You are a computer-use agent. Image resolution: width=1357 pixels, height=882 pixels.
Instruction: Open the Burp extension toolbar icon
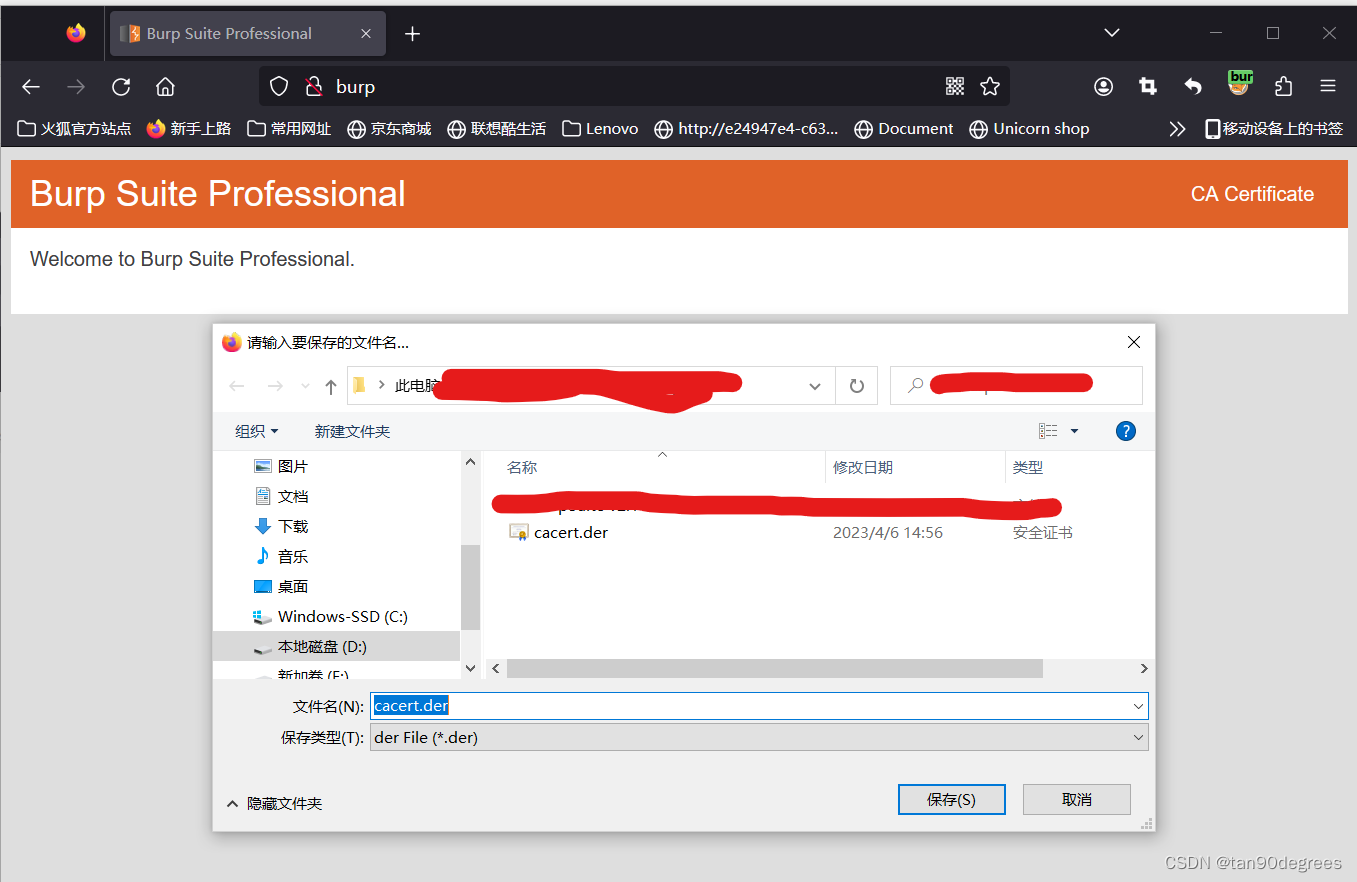point(1240,84)
